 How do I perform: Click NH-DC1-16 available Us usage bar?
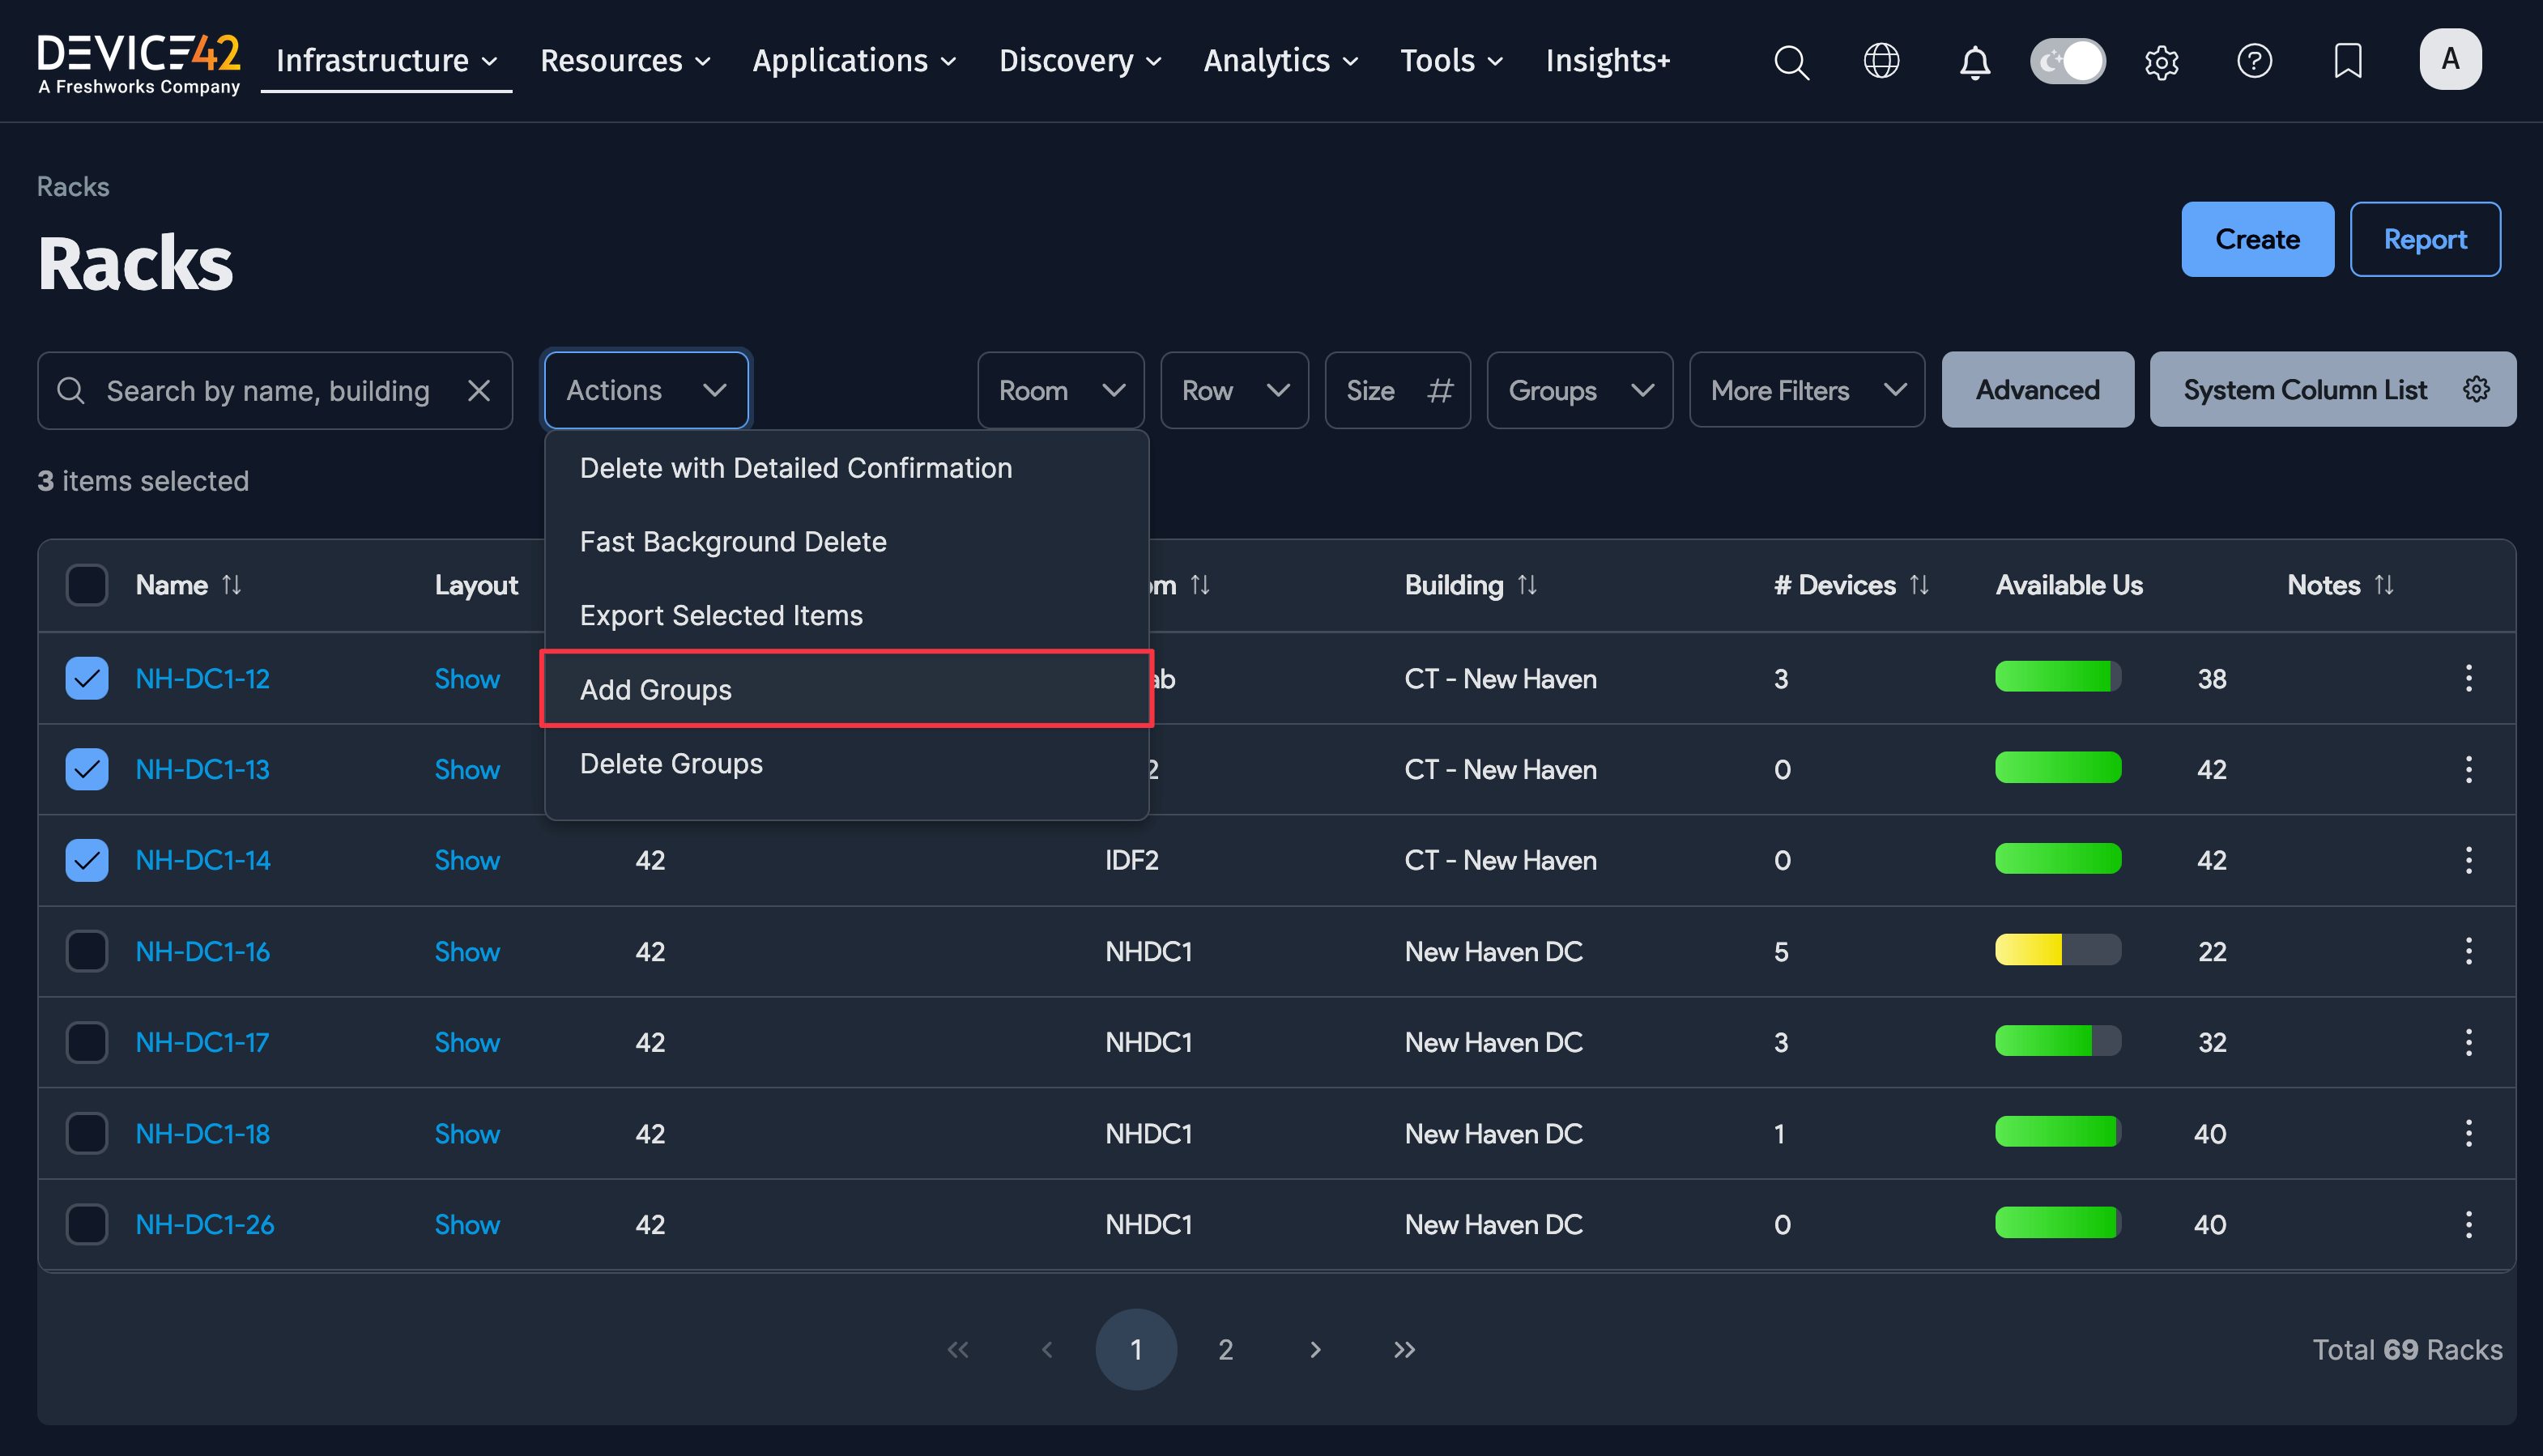(2057, 950)
